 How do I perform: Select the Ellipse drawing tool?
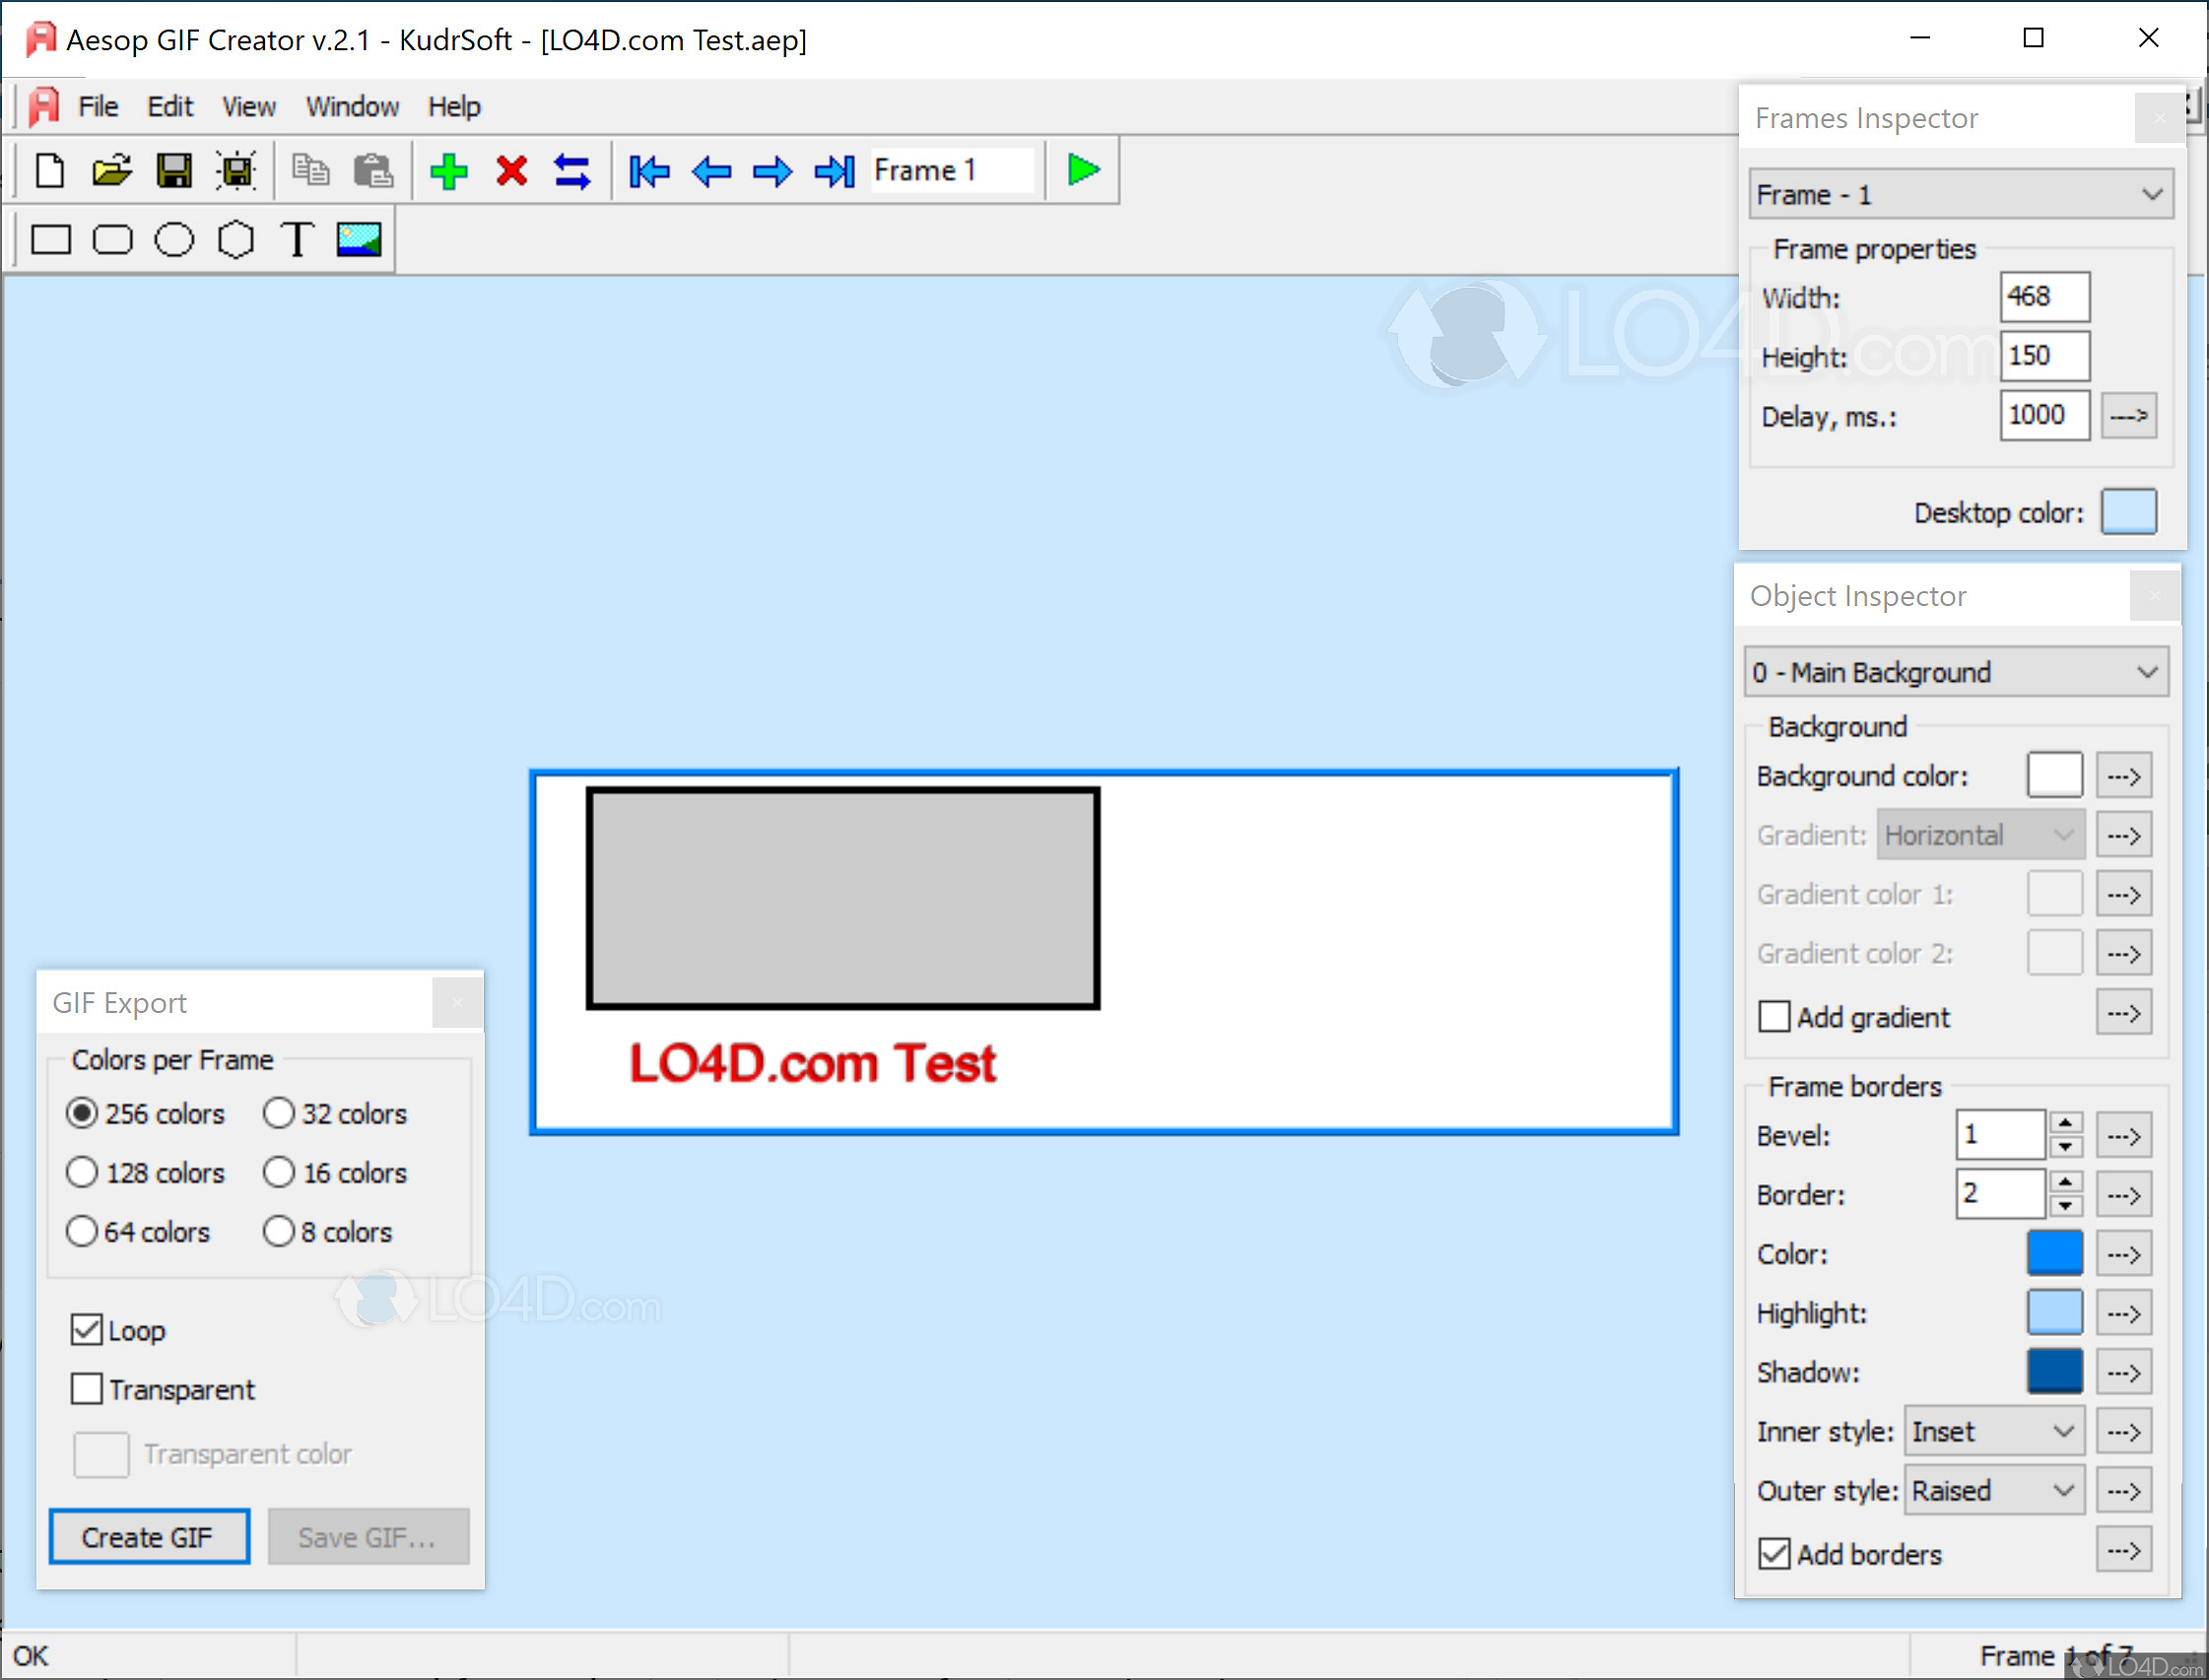click(x=175, y=239)
